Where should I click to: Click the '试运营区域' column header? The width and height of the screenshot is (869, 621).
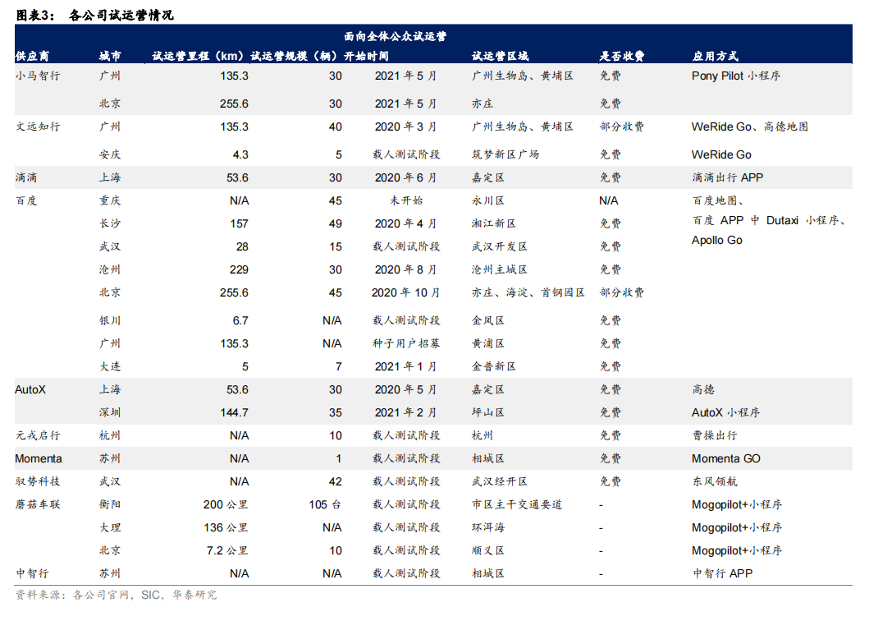click(500, 56)
